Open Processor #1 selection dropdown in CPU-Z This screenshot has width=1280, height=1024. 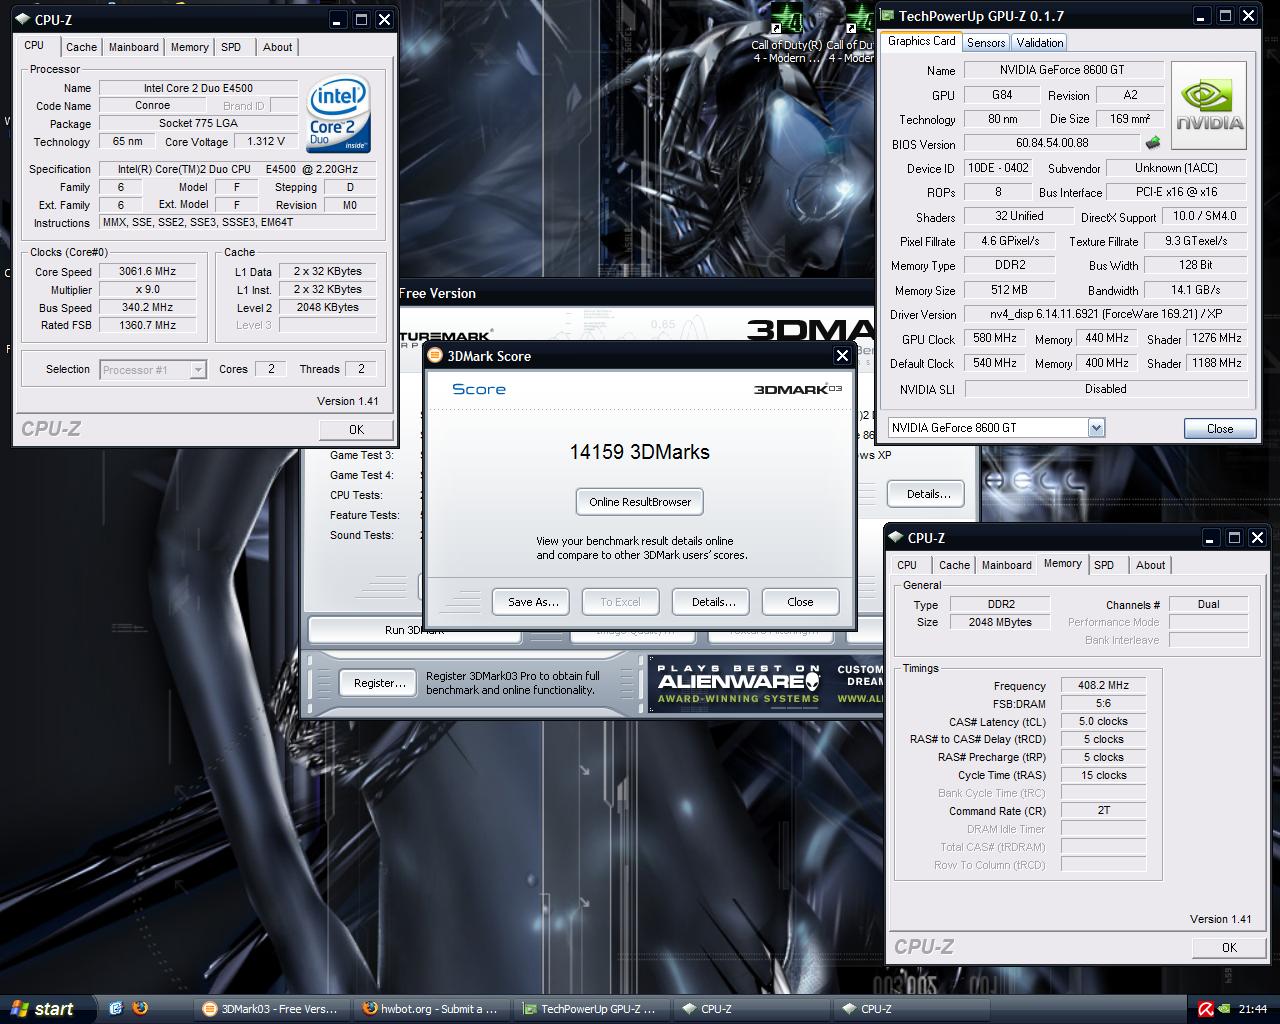[198, 370]
